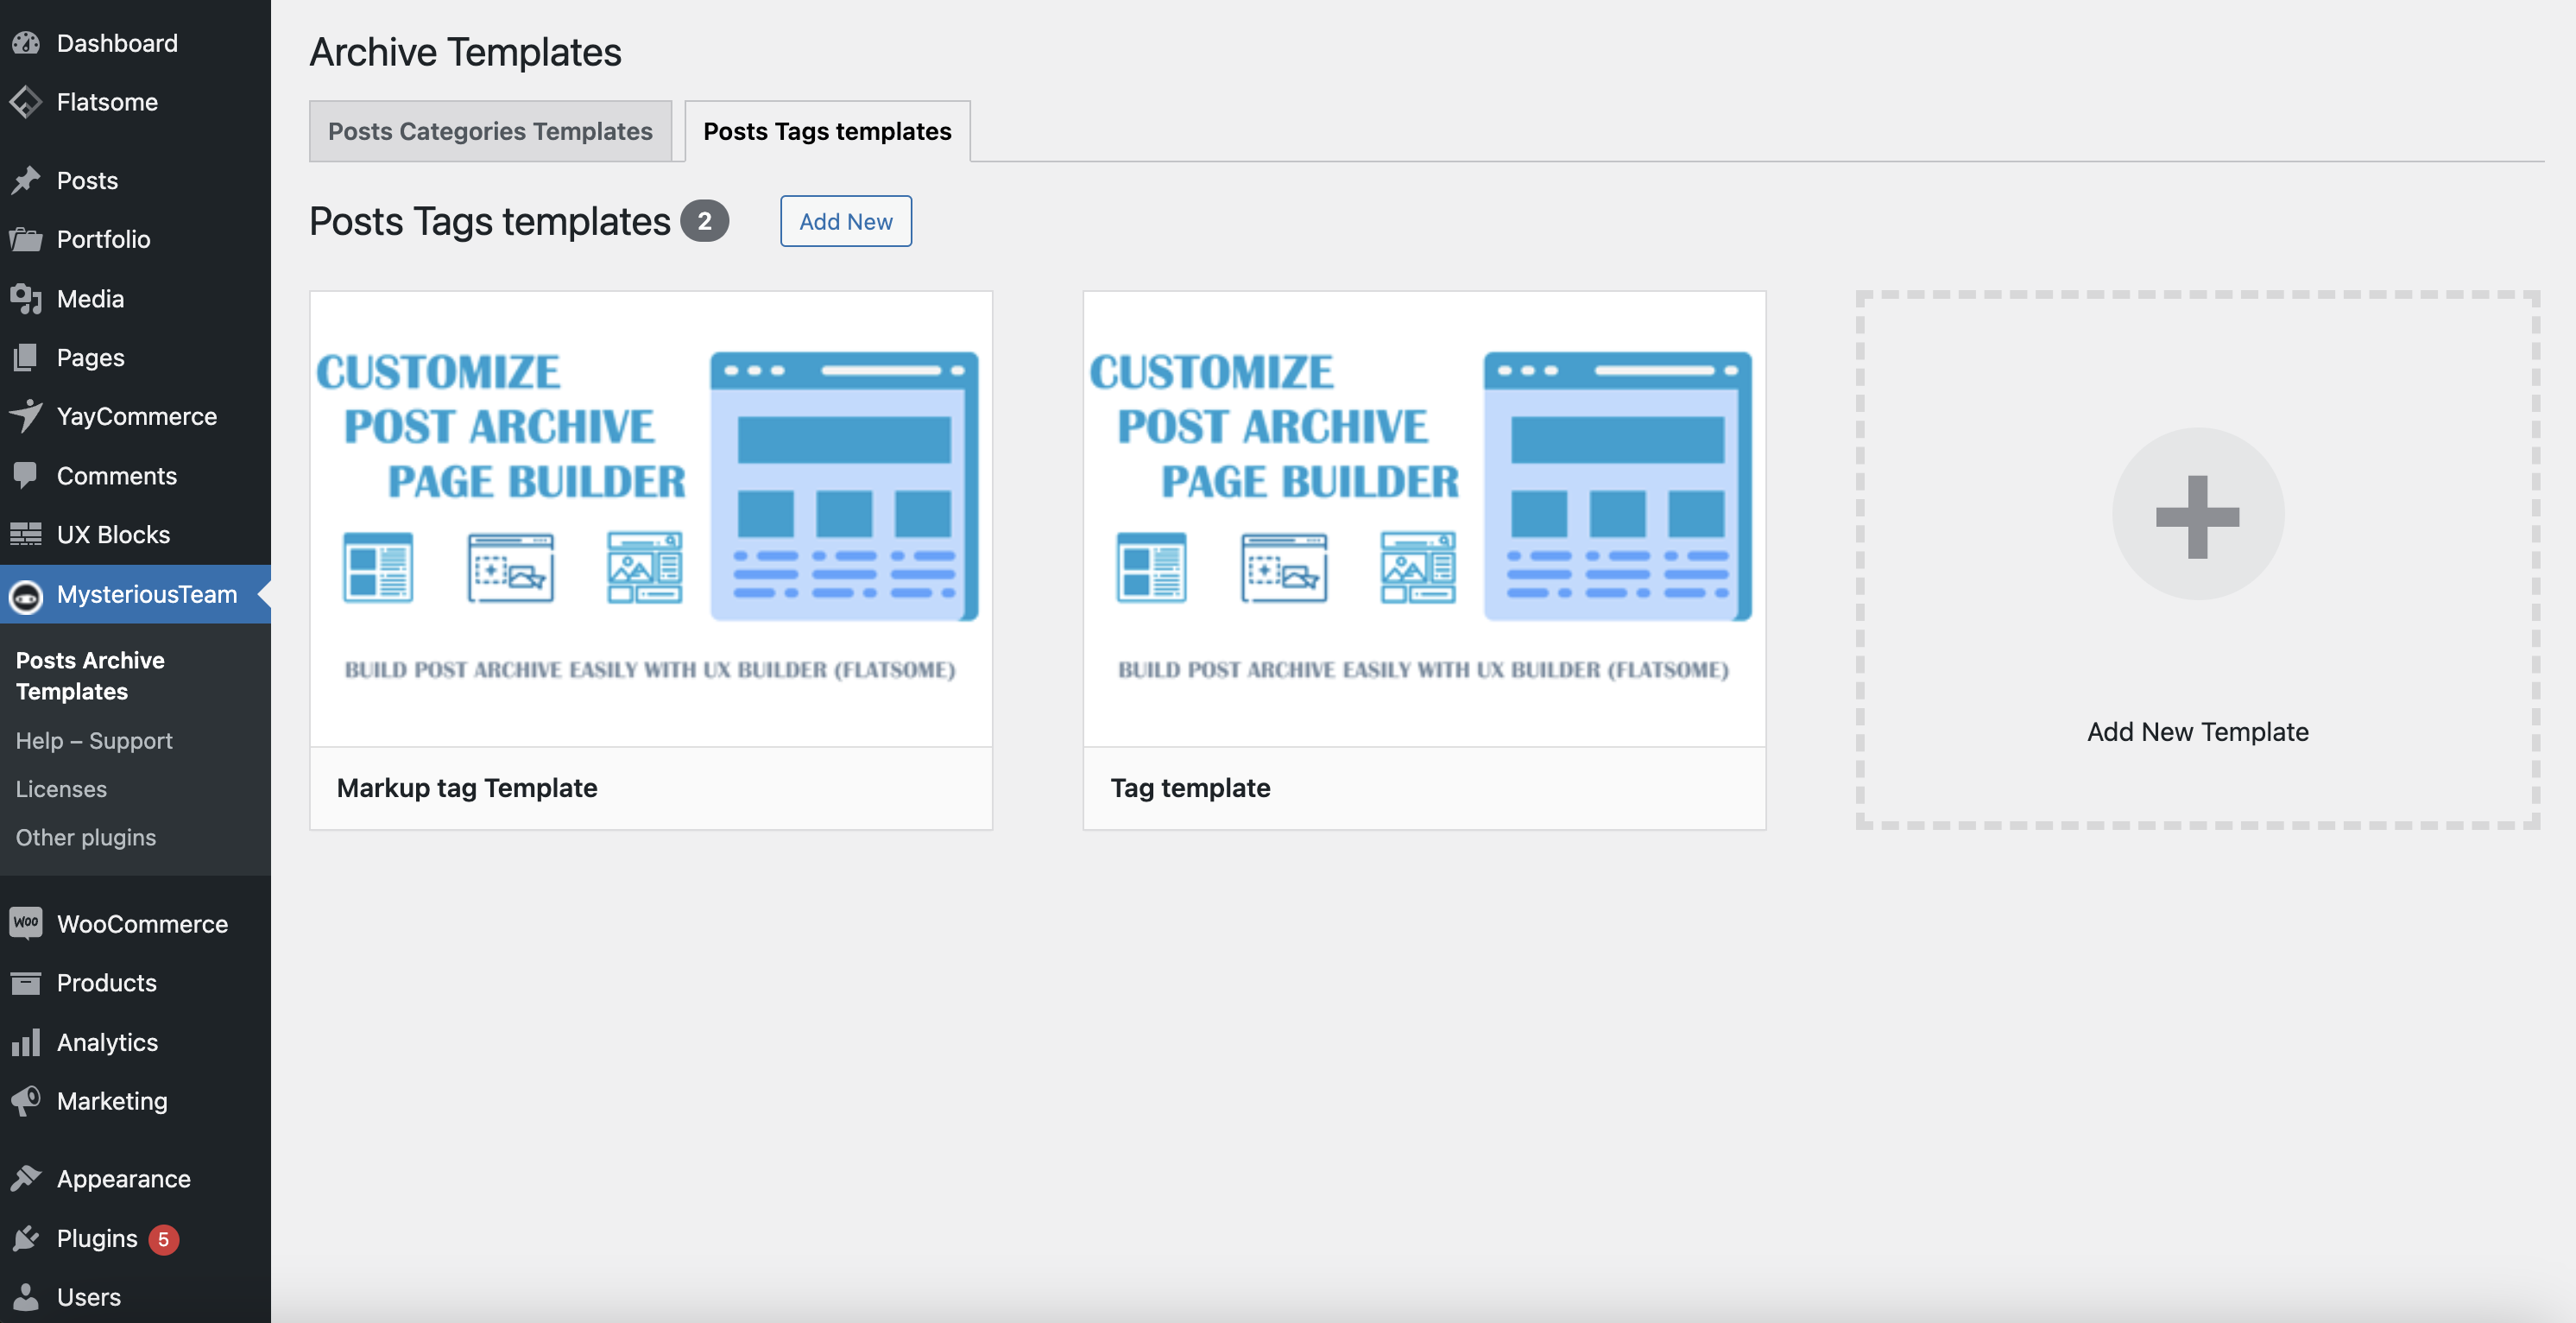Click the Flatsome diamond icon

coord(26,102)
